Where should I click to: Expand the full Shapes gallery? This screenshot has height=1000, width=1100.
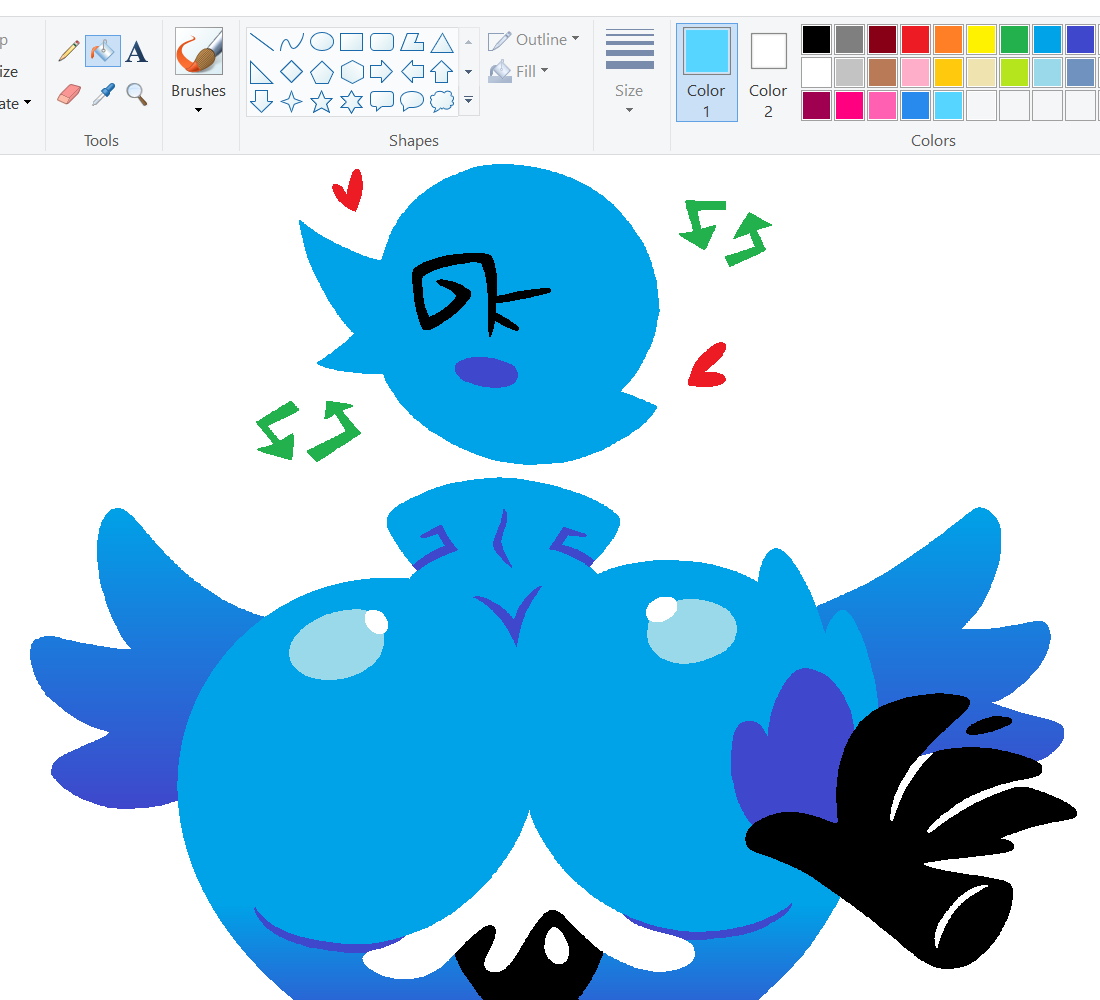point(469,100)
